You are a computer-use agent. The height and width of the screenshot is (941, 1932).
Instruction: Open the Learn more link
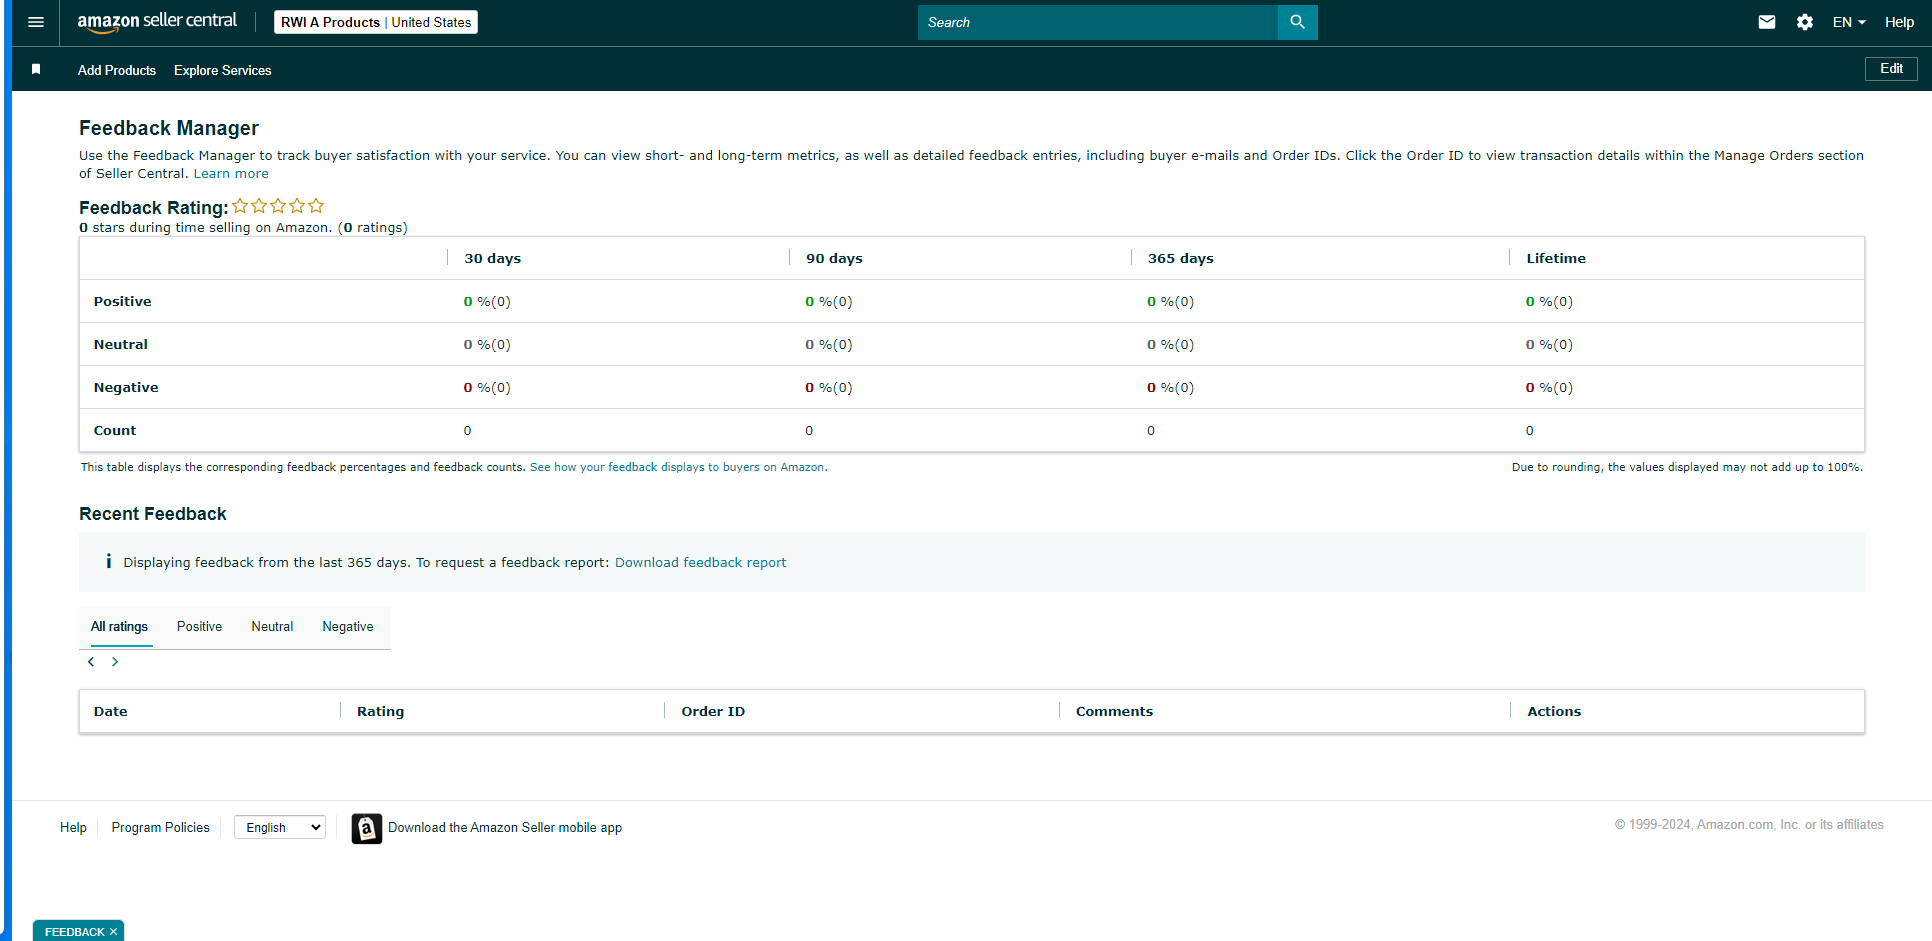231,173
